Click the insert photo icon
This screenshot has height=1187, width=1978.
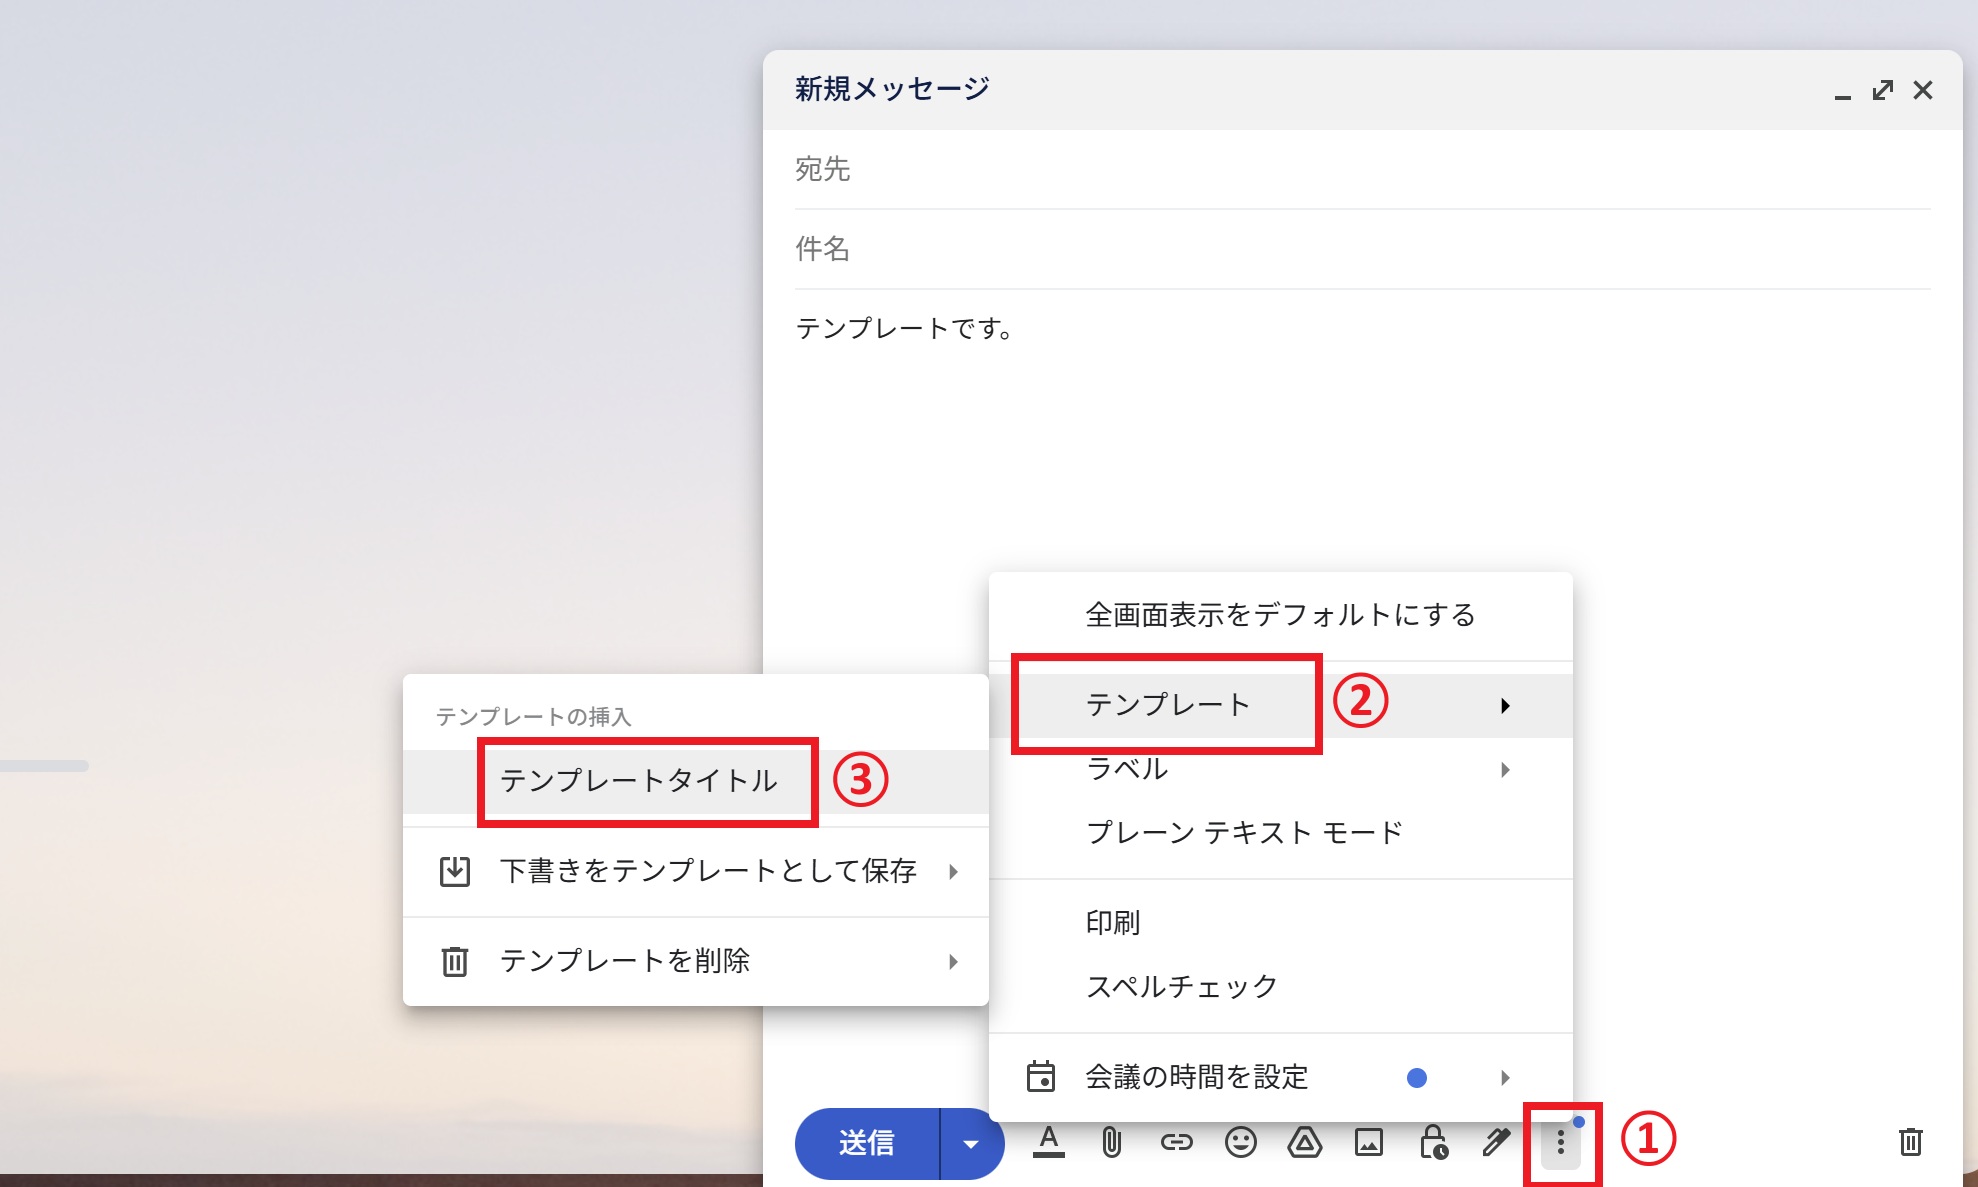(1368, 1142)
